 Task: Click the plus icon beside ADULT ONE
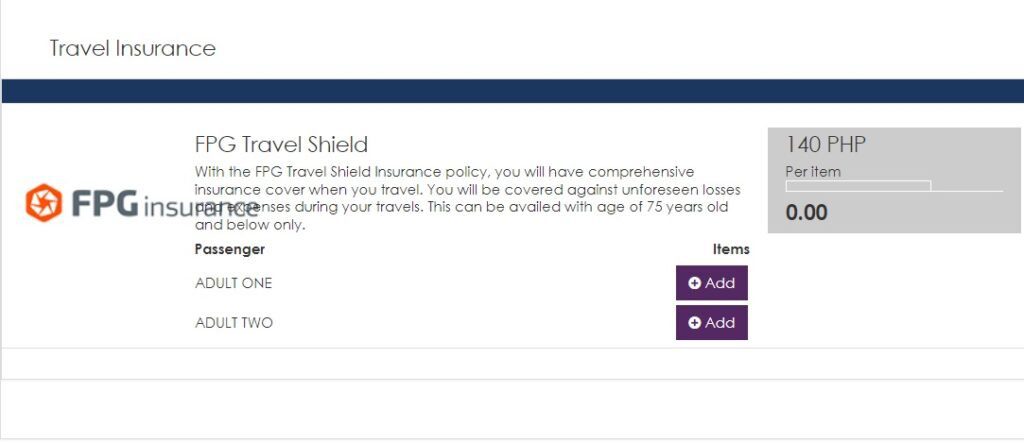(x=695, y=283)
